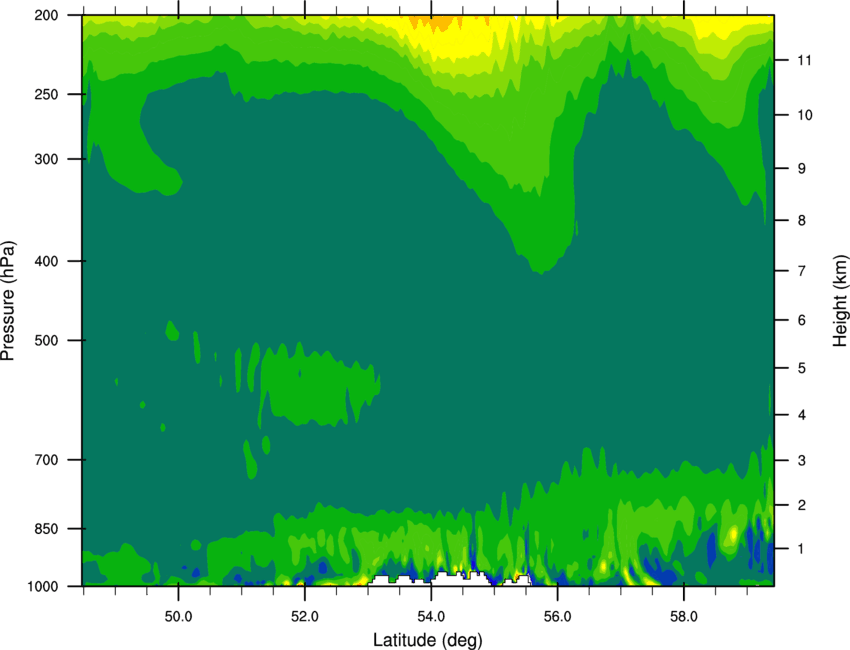
Task: Click the height label 9 km
Action: click(801, 169)
